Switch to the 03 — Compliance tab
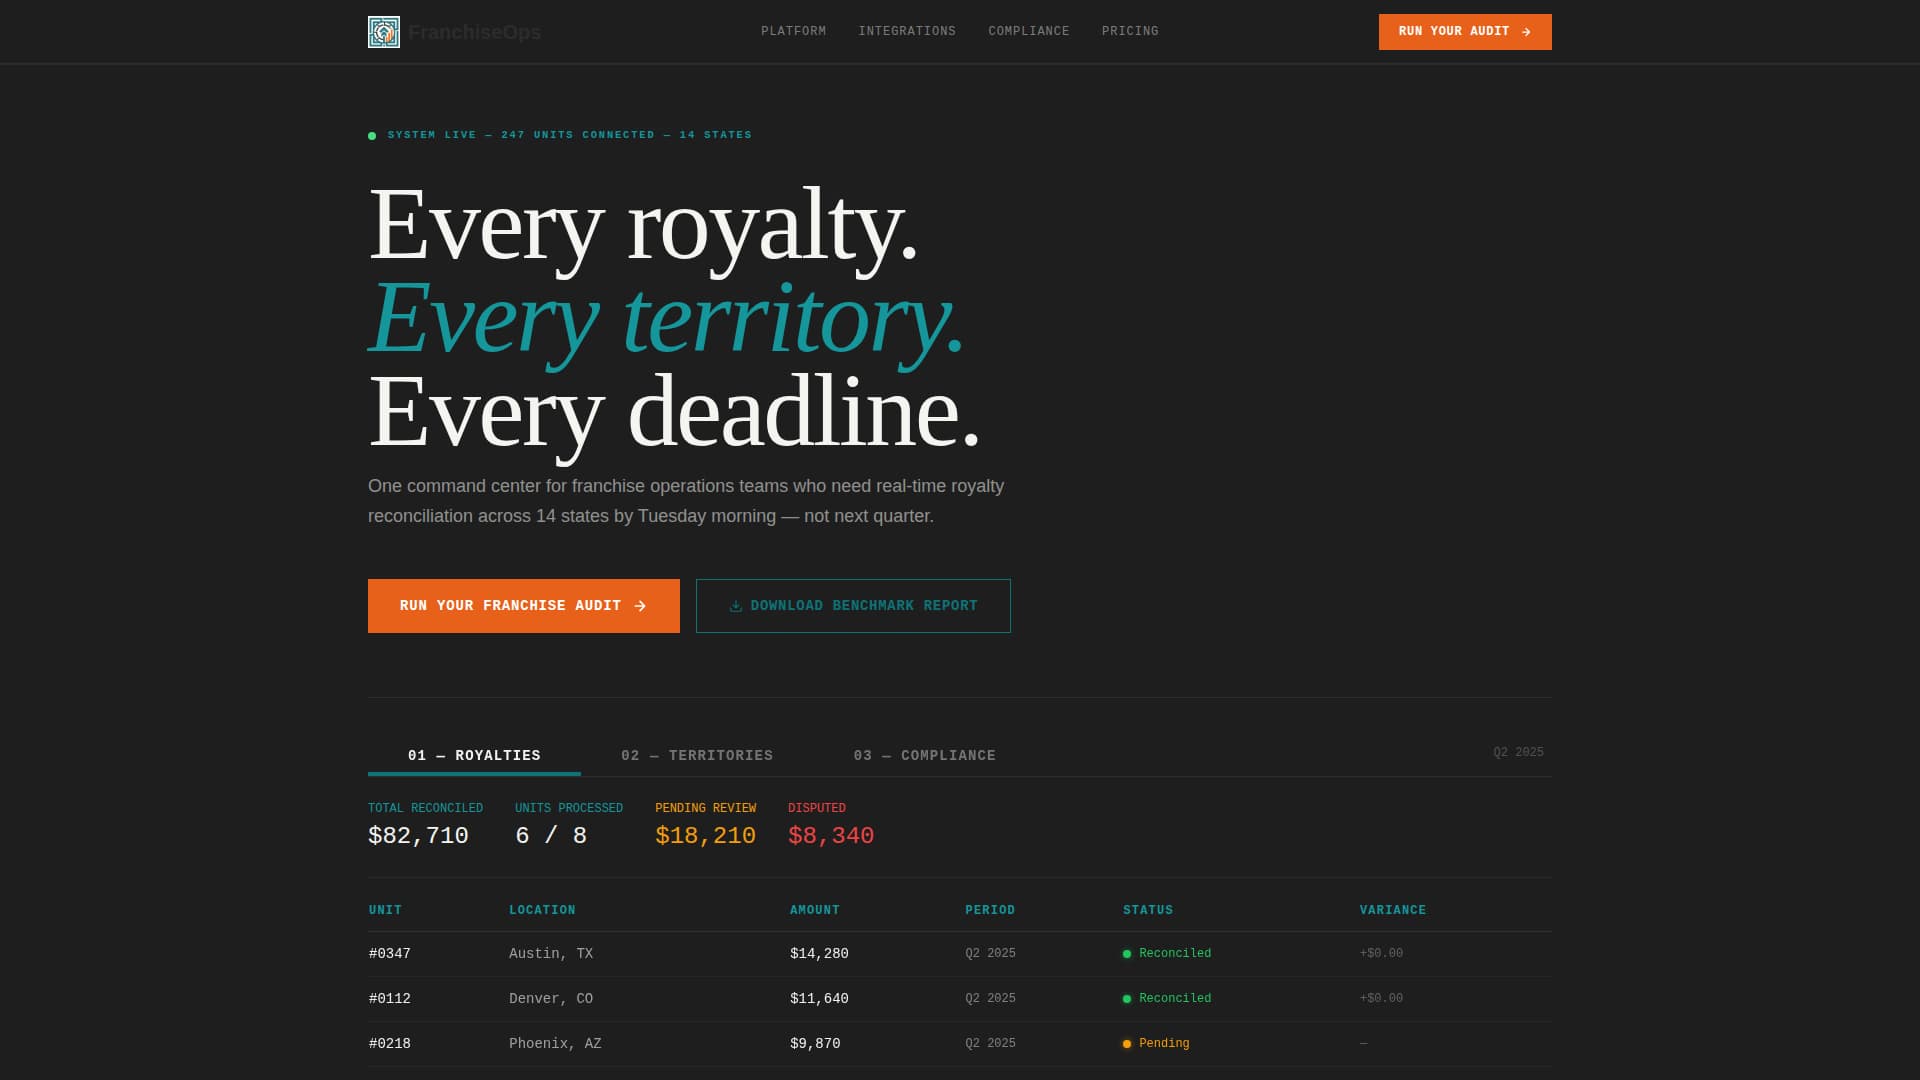The height and width of the screenshot is (1080, 1920). point(924,755)
